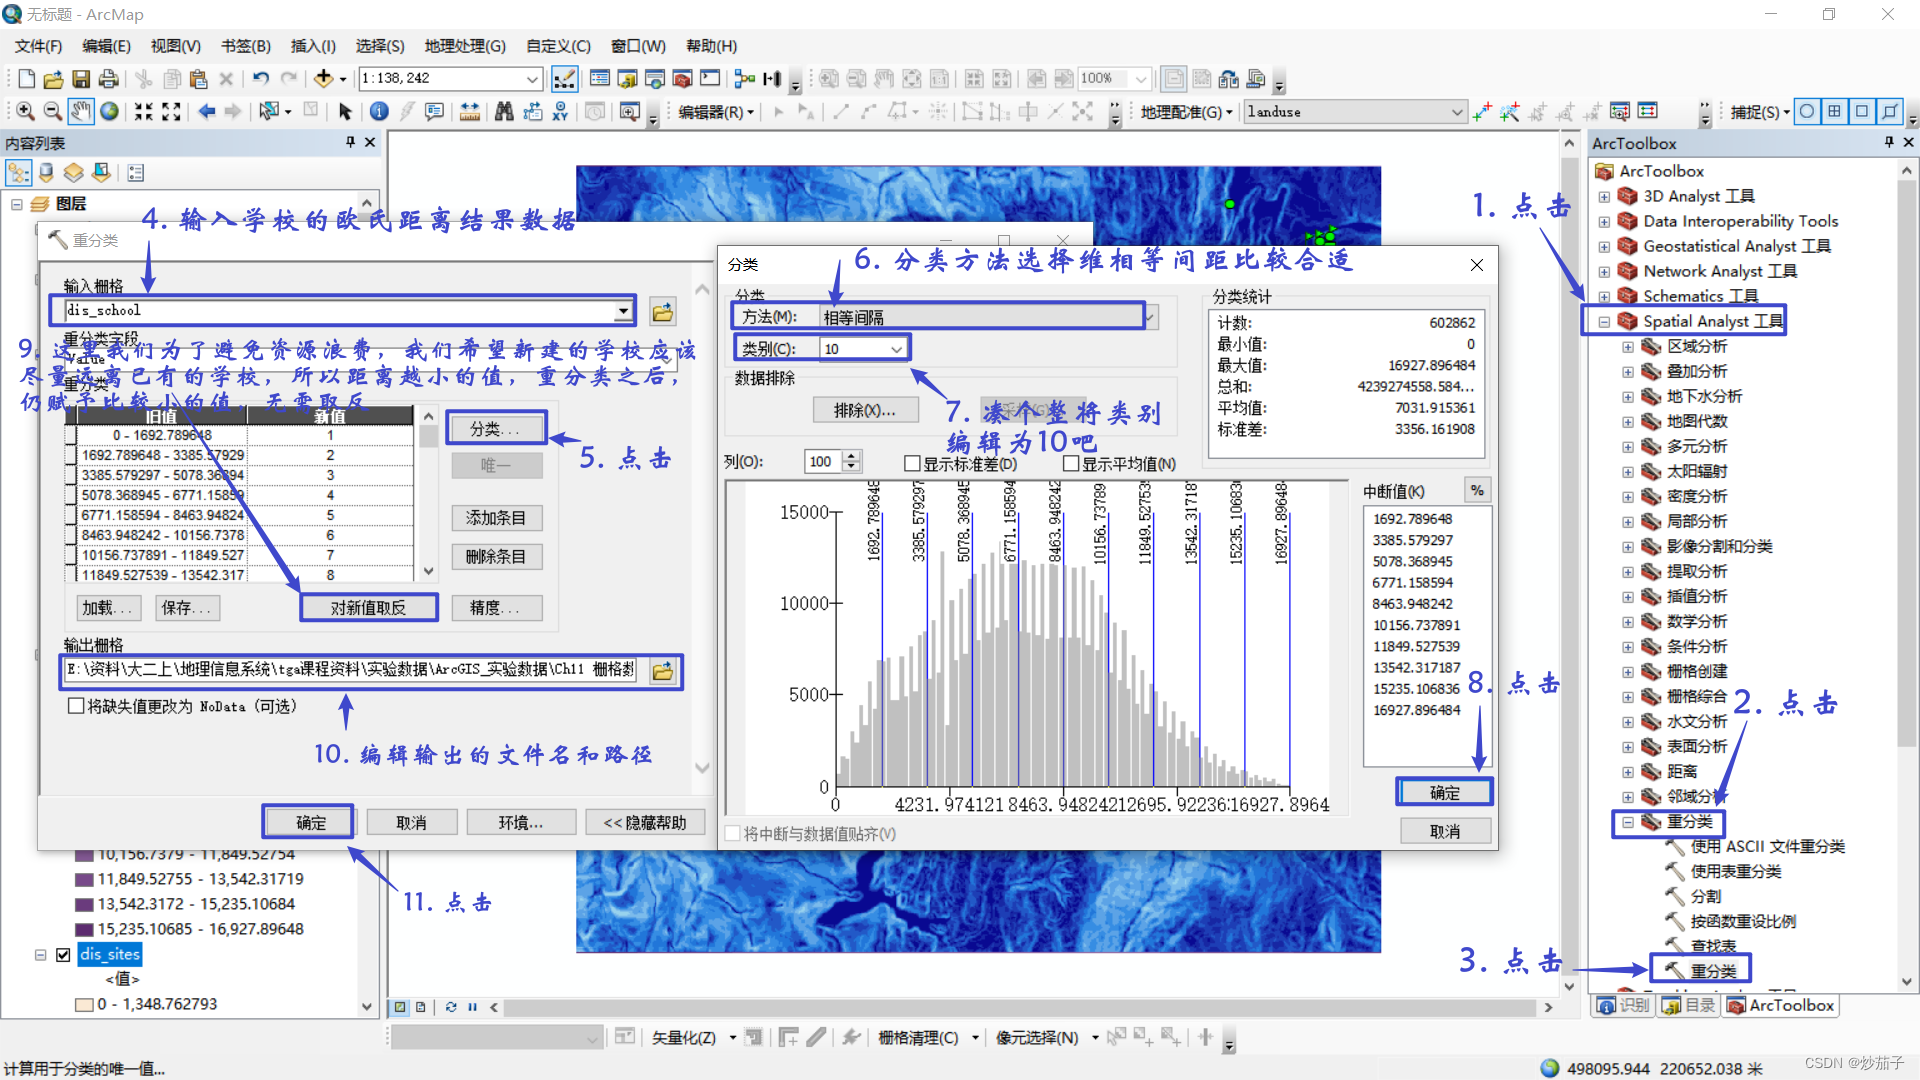The width and height of the screenshot is (1920, 1080).
Task: Open the 文件(F) menu
Action: click(x=38, y=46)
